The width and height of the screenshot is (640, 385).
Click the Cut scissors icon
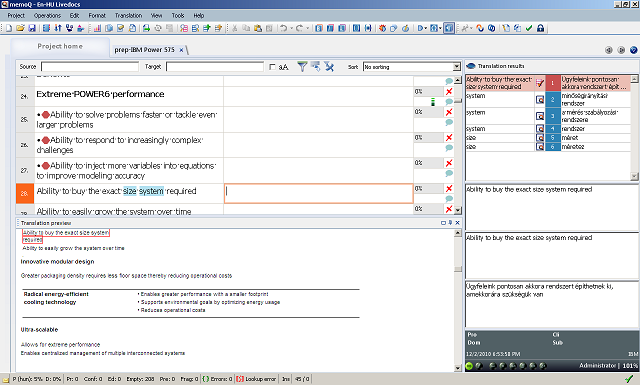[x=234, y=28]
